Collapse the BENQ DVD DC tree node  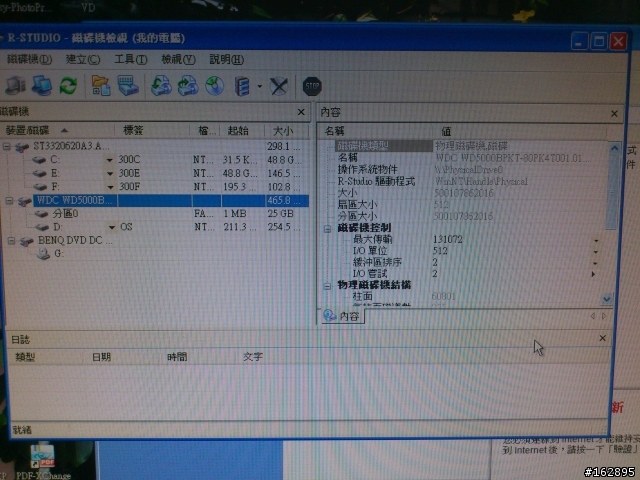pos(11,241)
